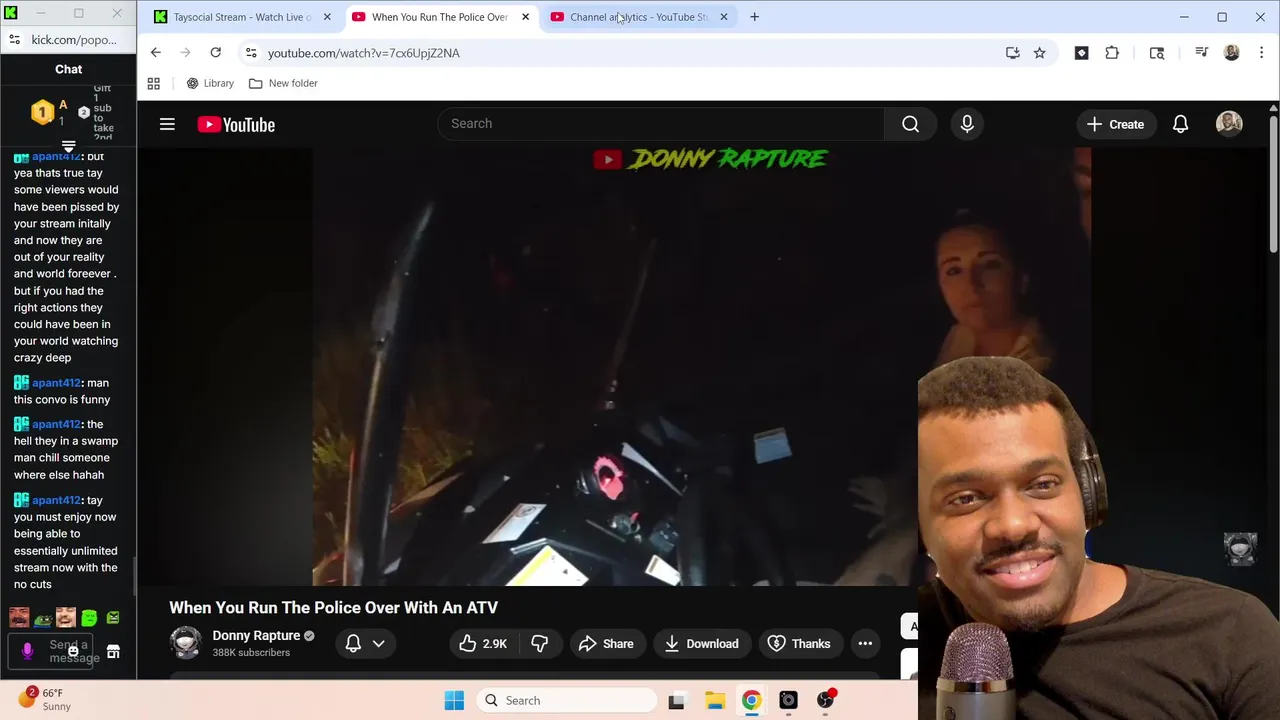Open media controls music-list icon

(x=1202, y=53)
